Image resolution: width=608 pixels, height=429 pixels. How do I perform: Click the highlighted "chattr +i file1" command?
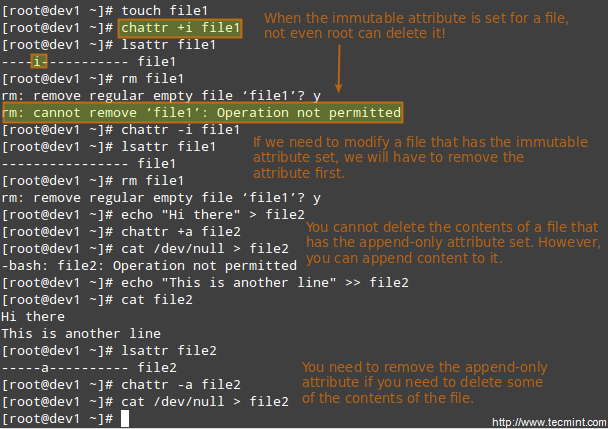click(180, 27)
